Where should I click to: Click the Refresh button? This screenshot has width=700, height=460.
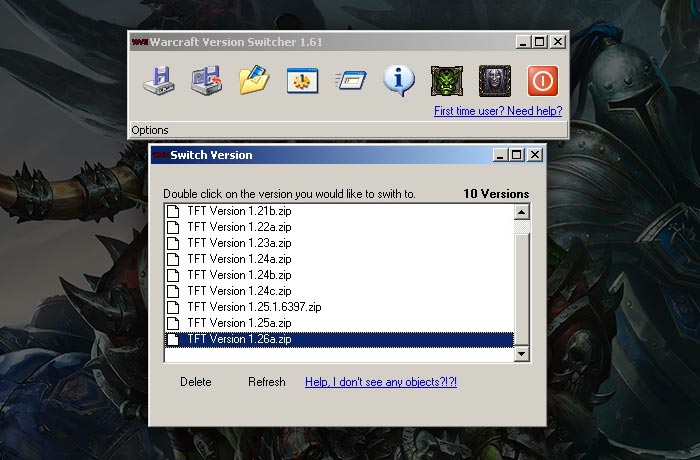tap(267, 382)
